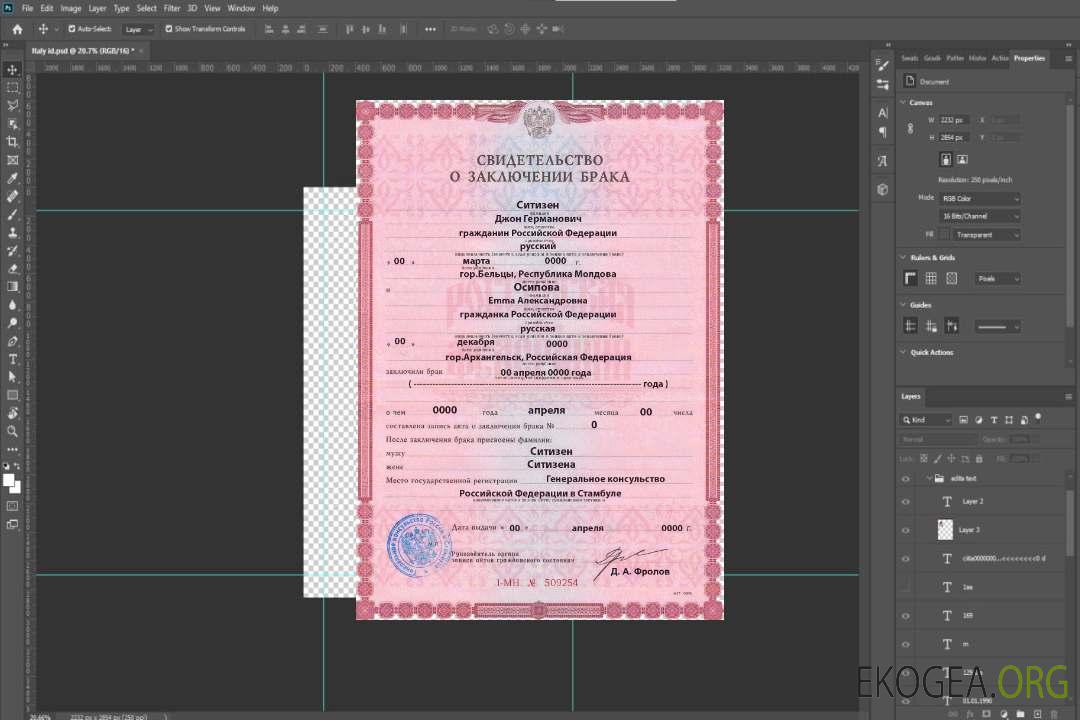This screenshot has width=1080, height=720.
Task: Open the Pixels ruler units dropdown
Action: click(997, 278)
